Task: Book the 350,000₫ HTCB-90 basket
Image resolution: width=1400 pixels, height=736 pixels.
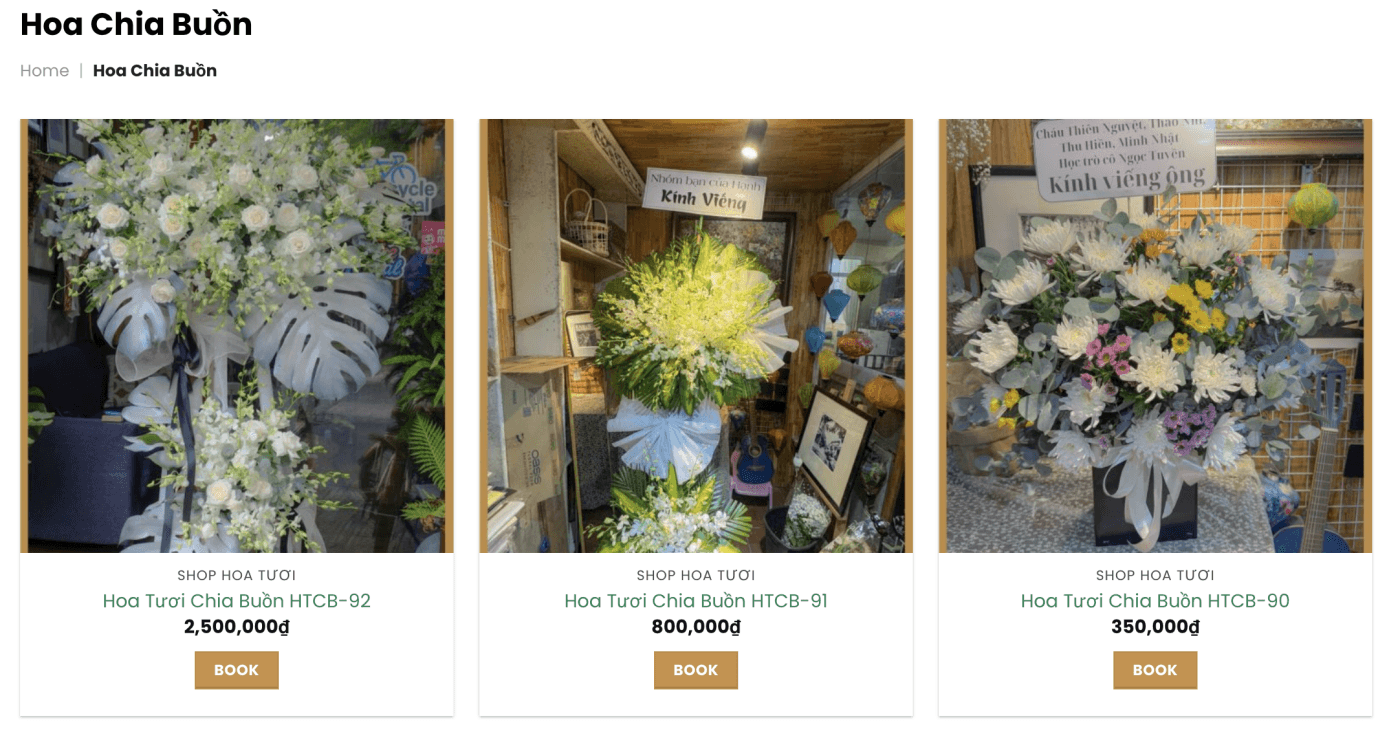Action: click(1155, 670)
